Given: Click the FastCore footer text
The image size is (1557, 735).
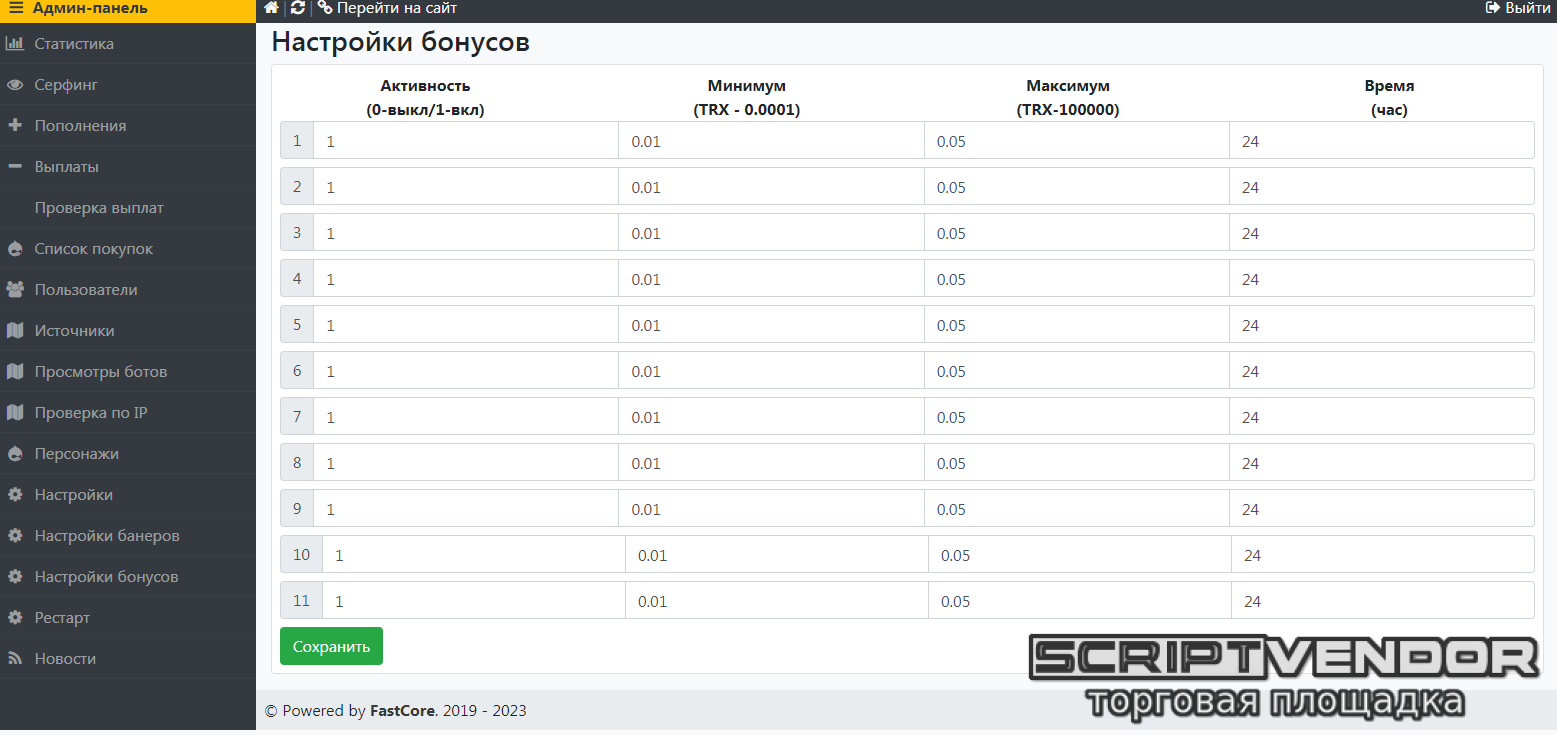Looking at the screenshot, I should click(402, 711).
